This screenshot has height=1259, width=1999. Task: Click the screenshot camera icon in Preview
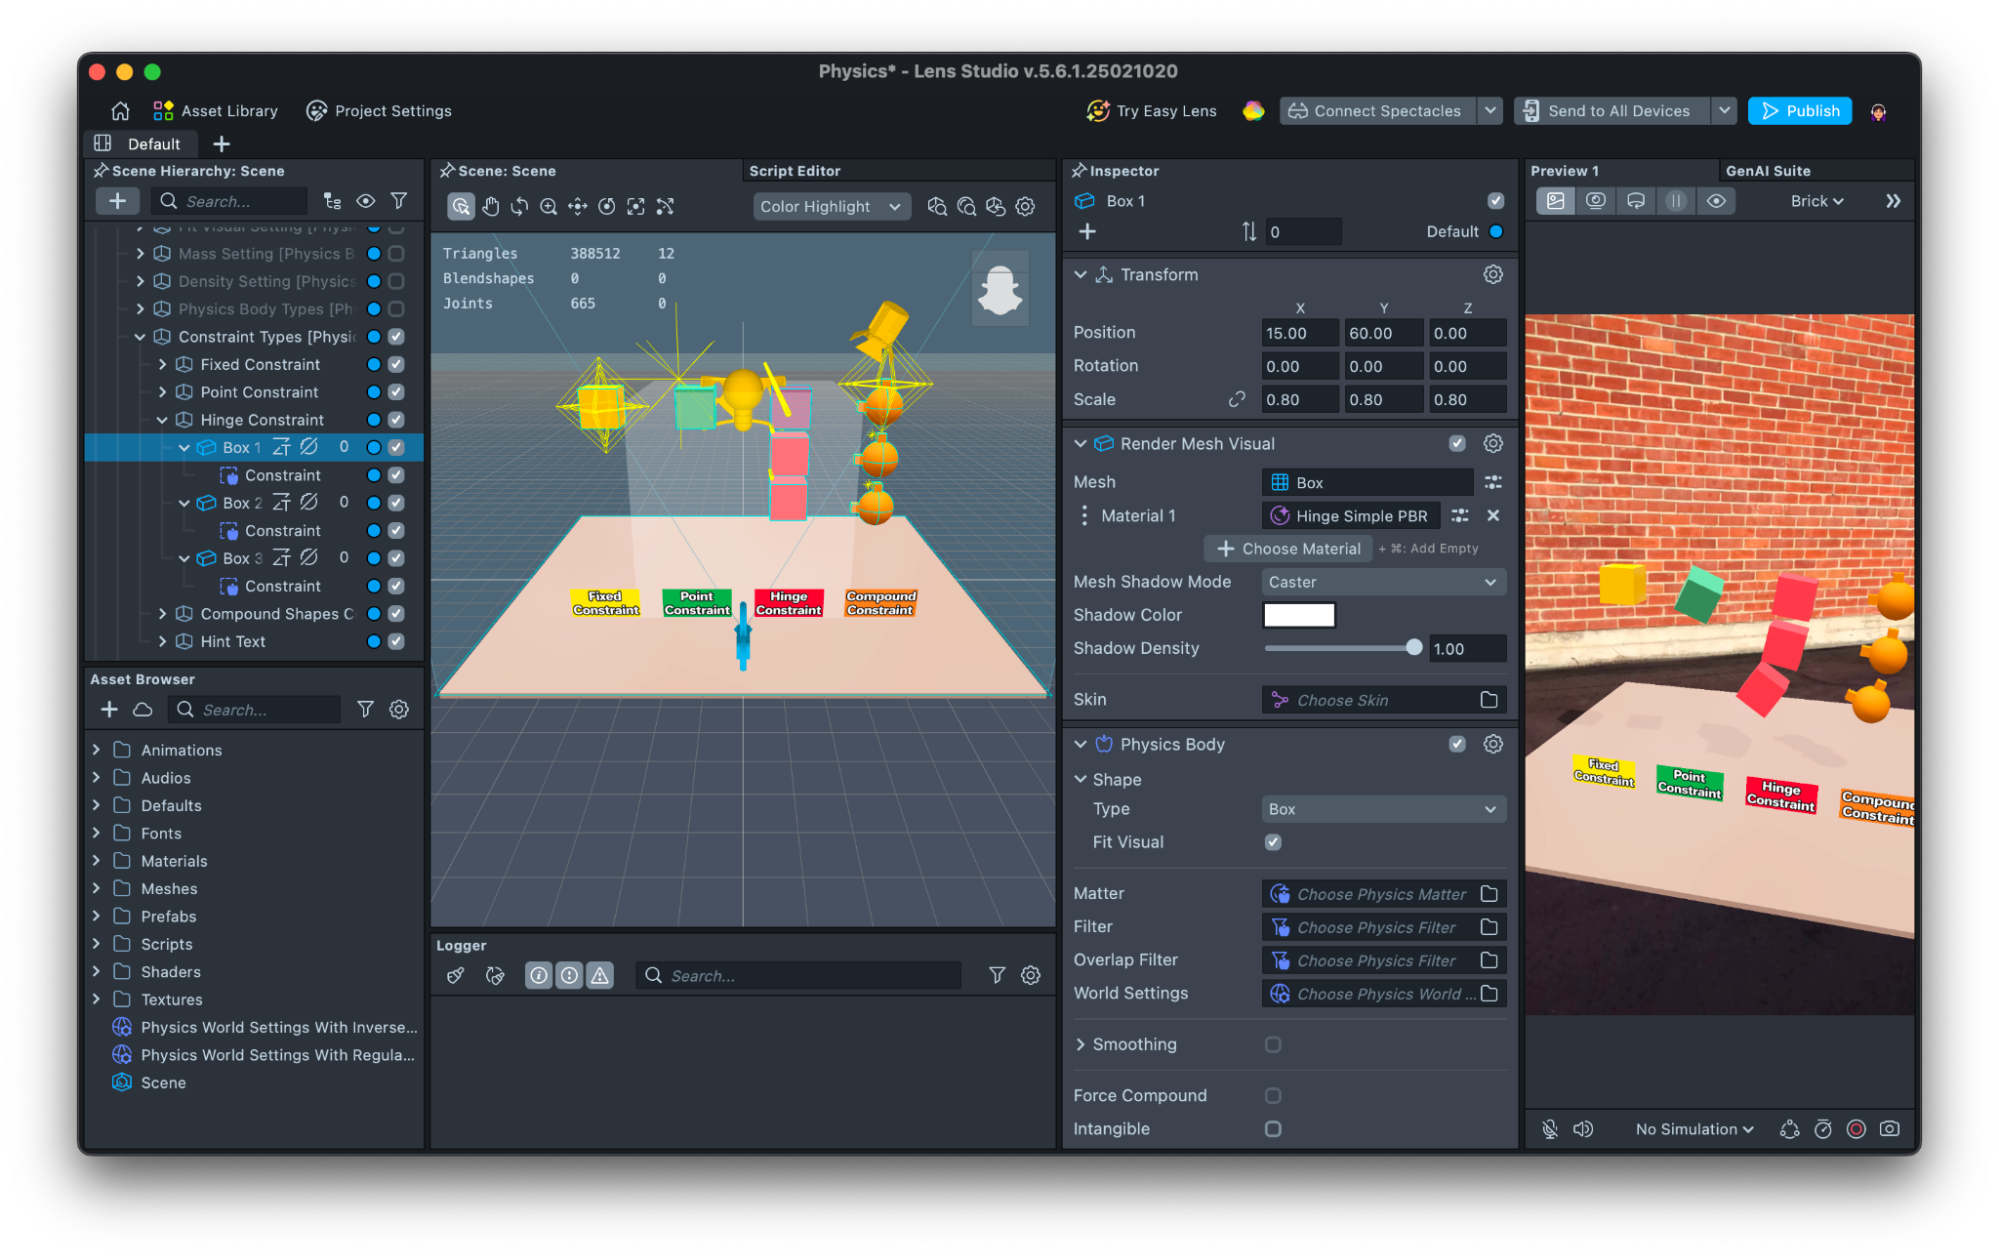pos(1889,1128)
